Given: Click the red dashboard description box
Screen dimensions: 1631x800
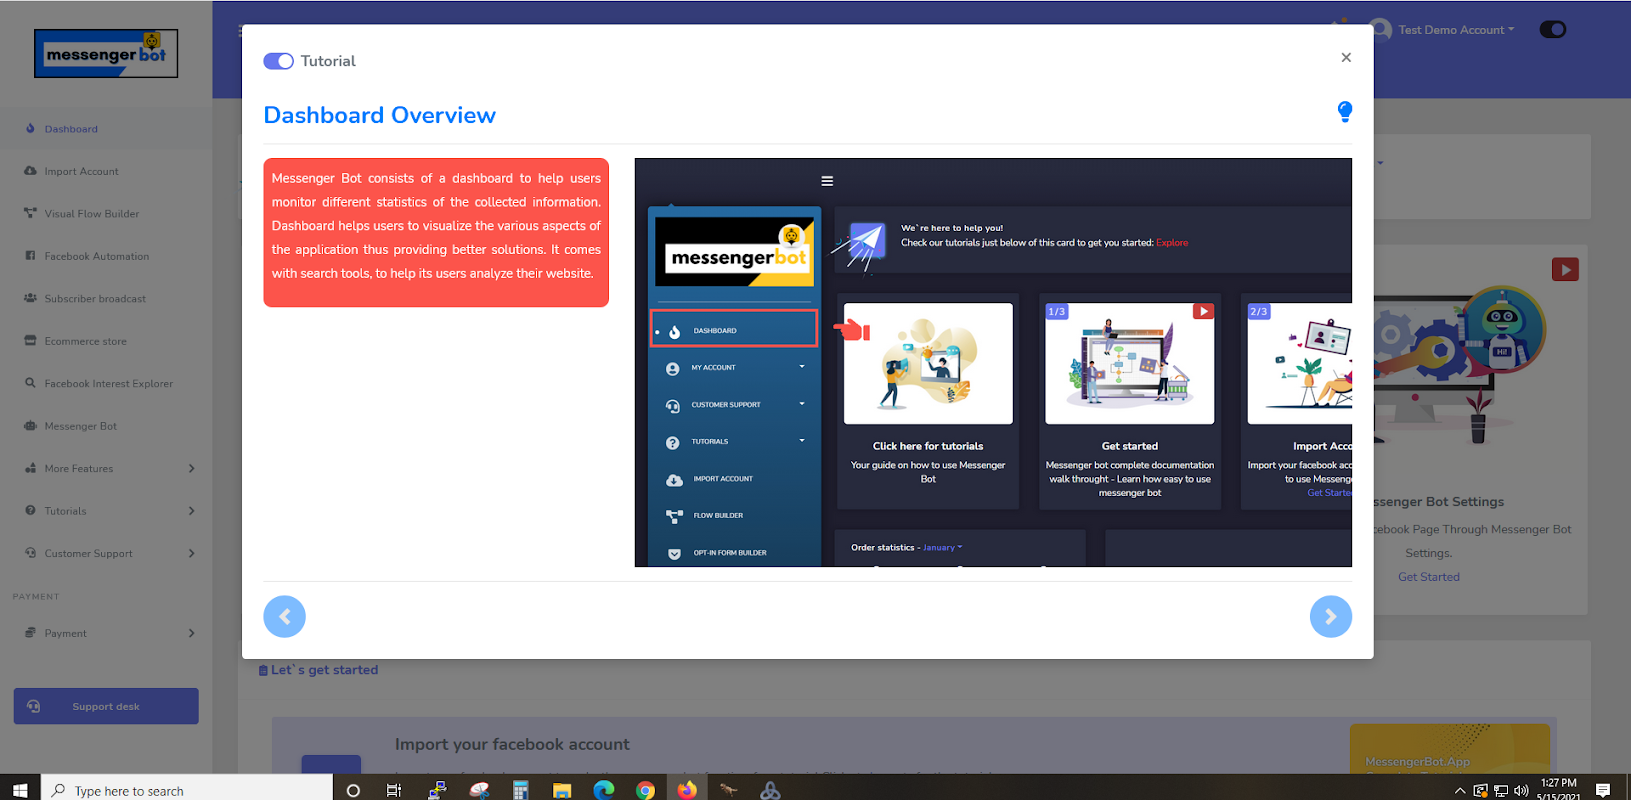Looking at the screenshot, I should 436,232.
